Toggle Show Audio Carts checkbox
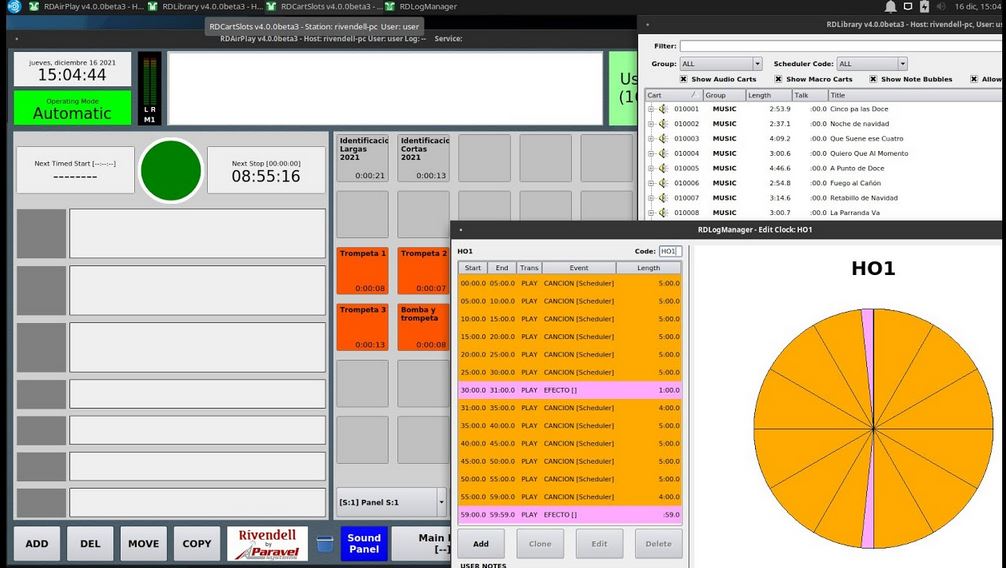The width and height of the screenshot is (1006, 568). tap(683, 79)
